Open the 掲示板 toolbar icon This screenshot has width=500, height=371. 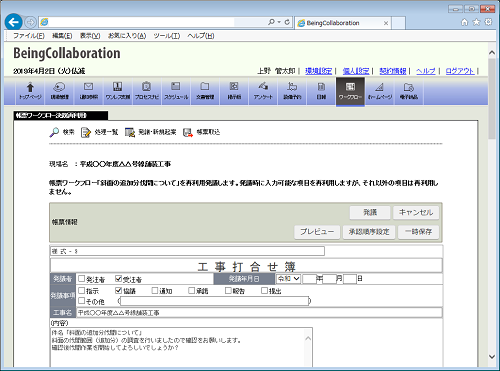click(x=234, y=91)
